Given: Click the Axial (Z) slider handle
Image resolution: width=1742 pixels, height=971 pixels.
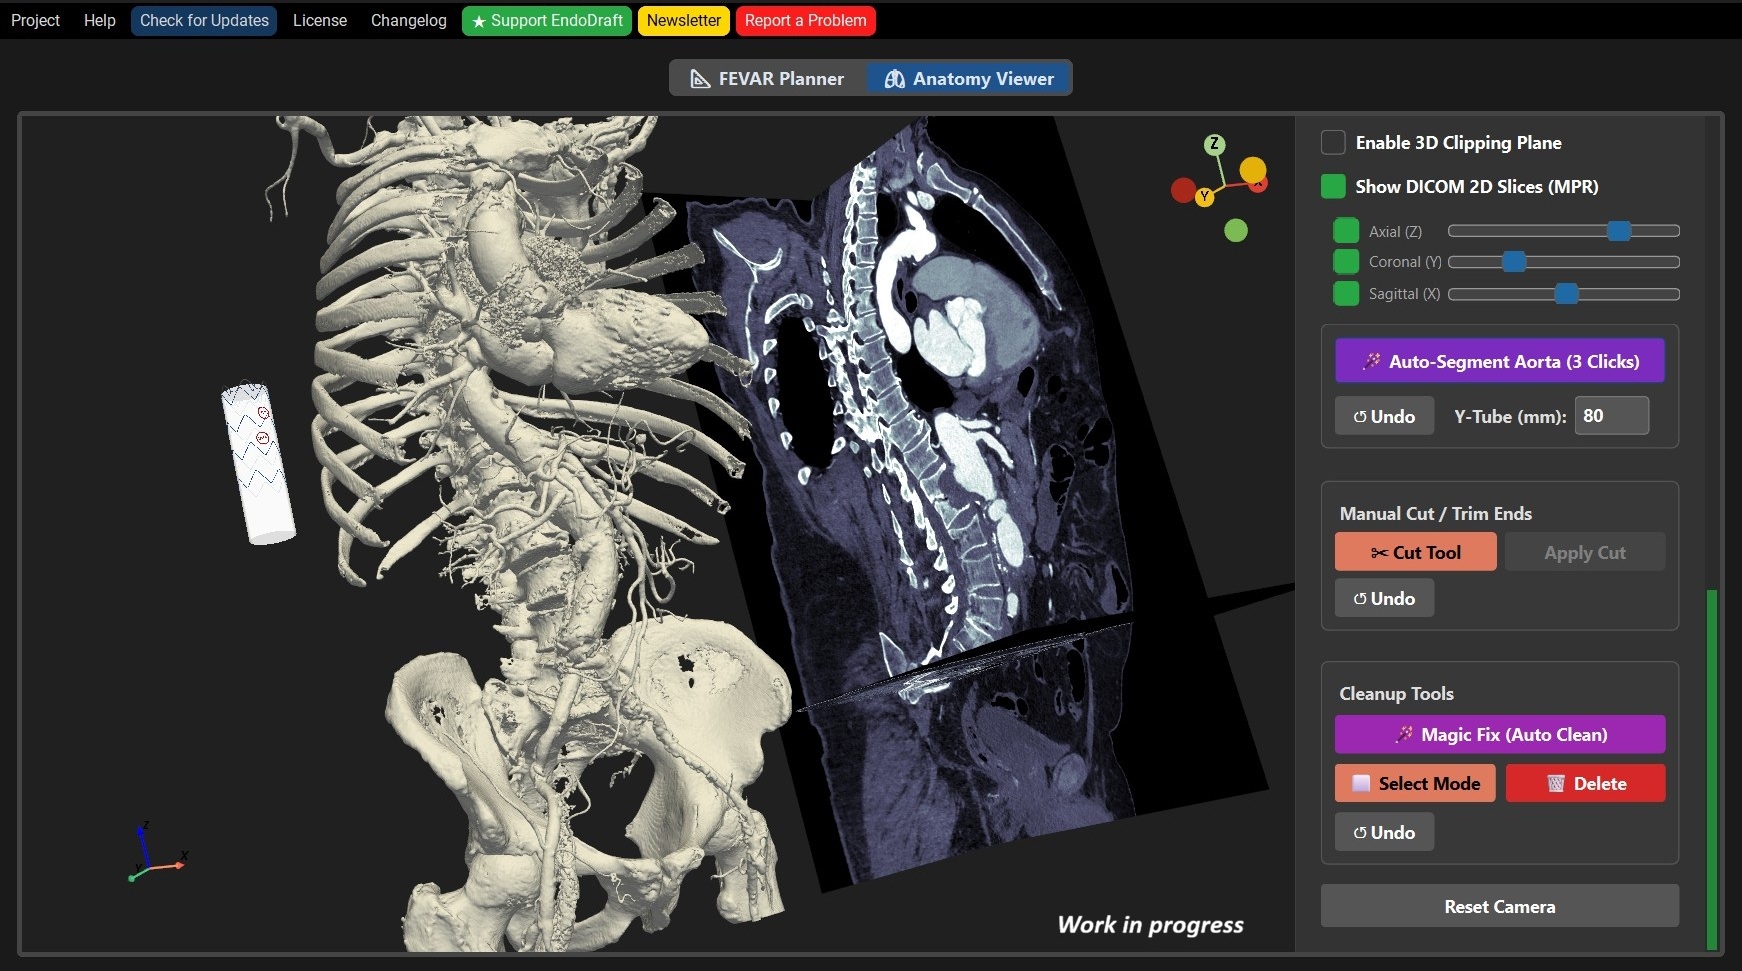Looking at the screenshot, I should click(x=1618, y=231).
